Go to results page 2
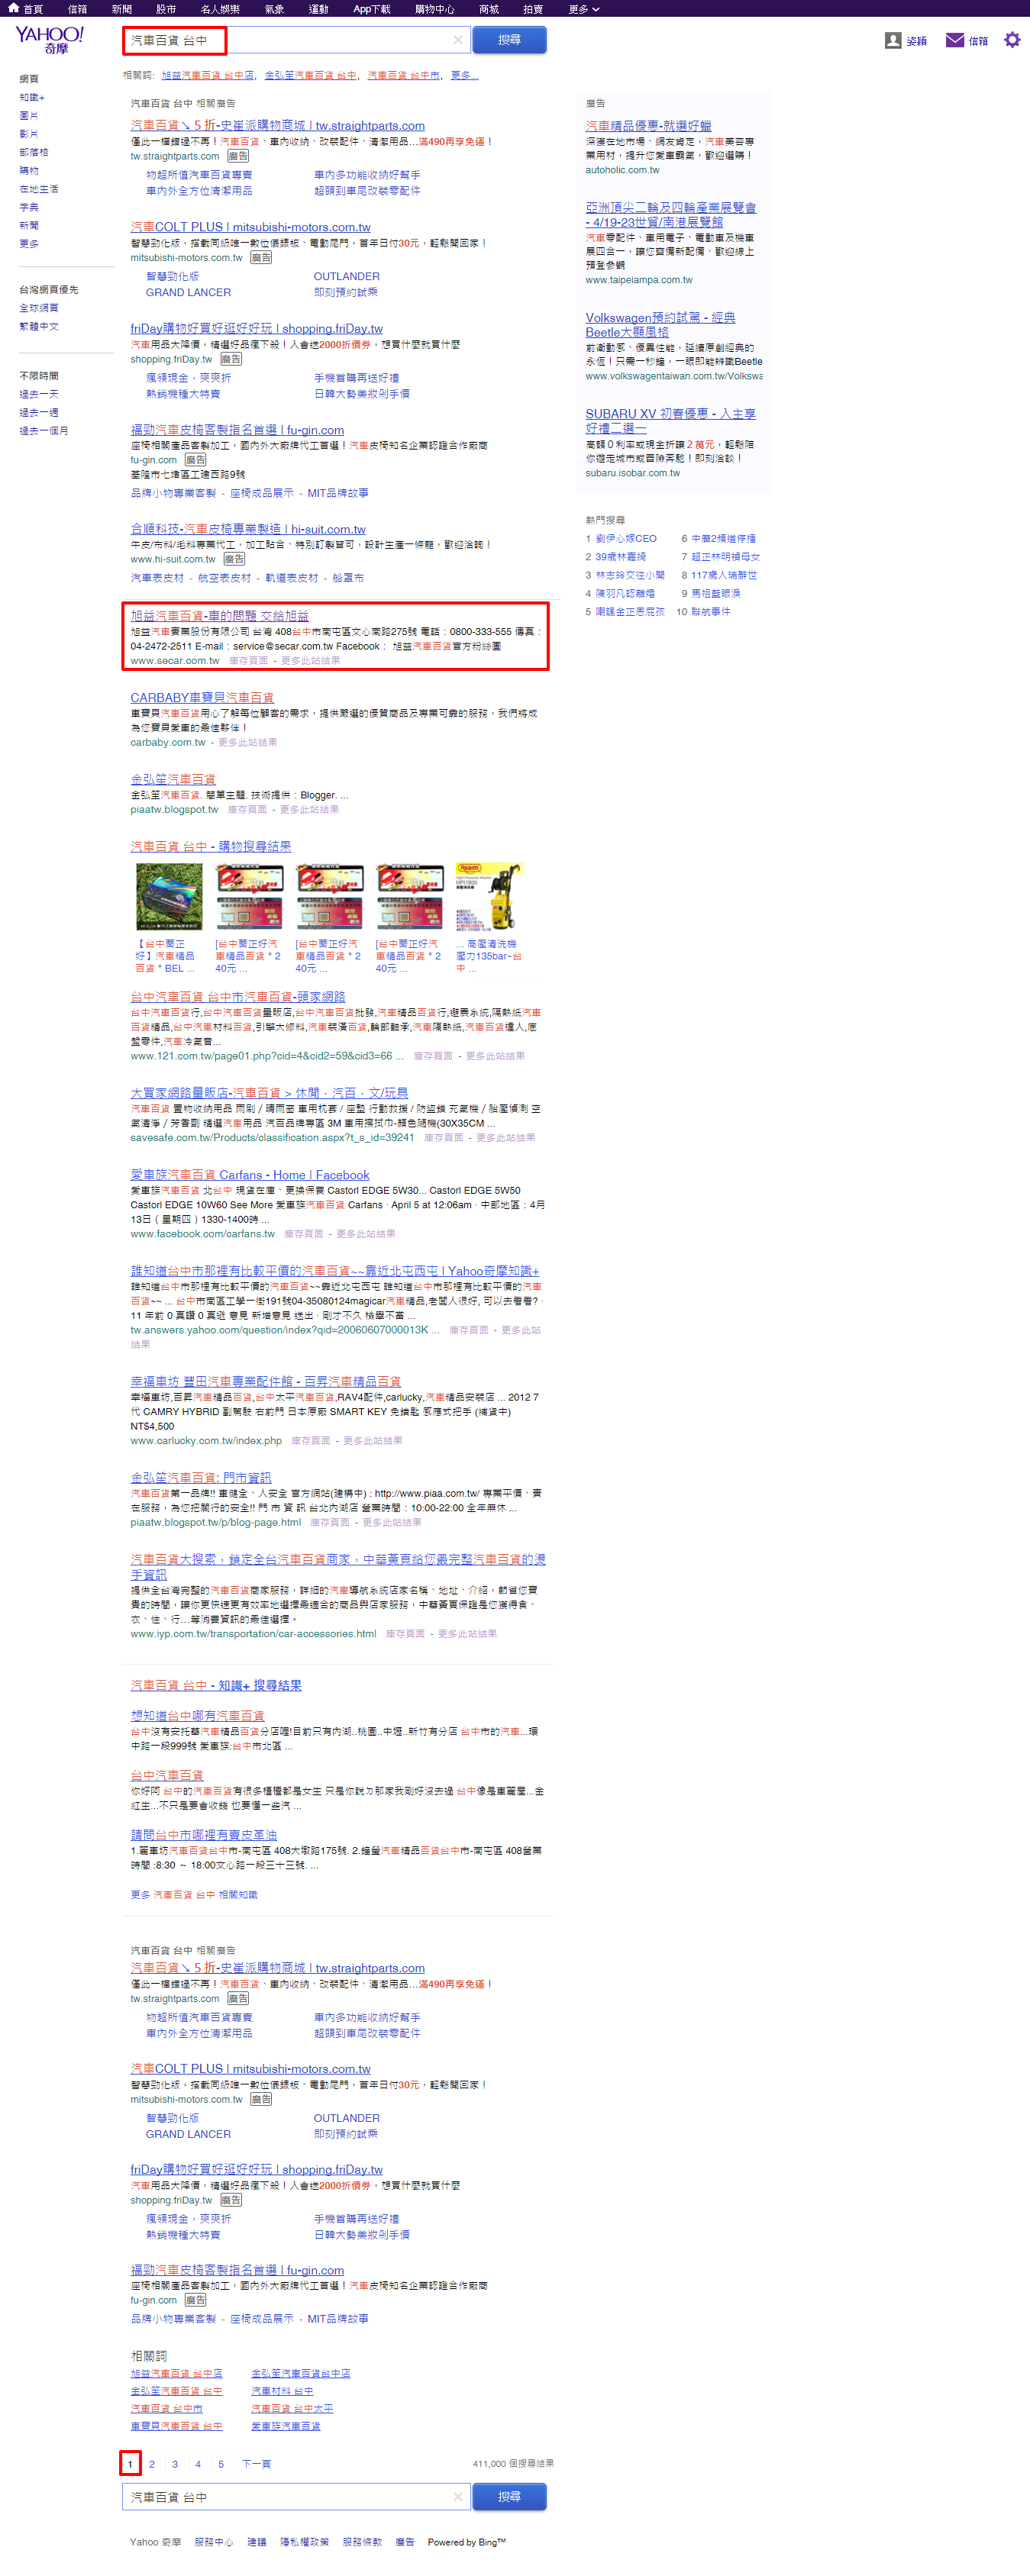Screen dimensions: 1030x2576 click(x=152, y=2464)
